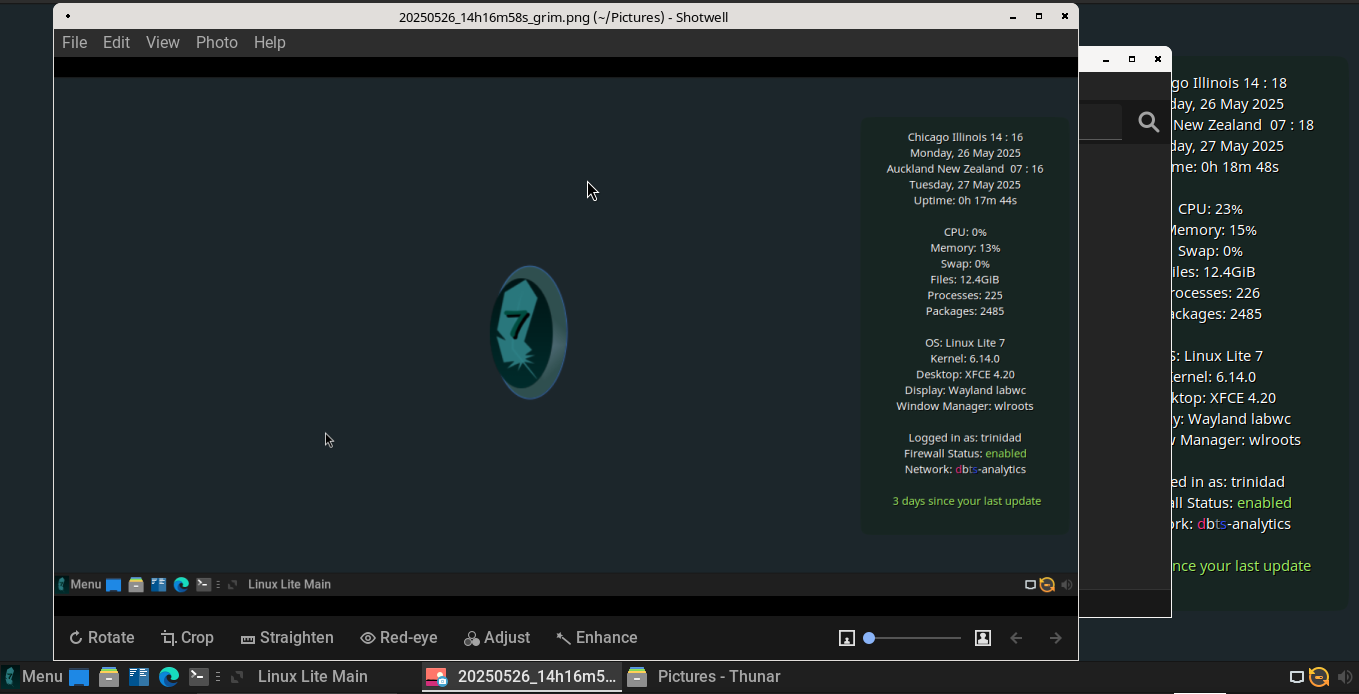
Task: Open the View menu in Shotwell
Action: tap(163, 42)
